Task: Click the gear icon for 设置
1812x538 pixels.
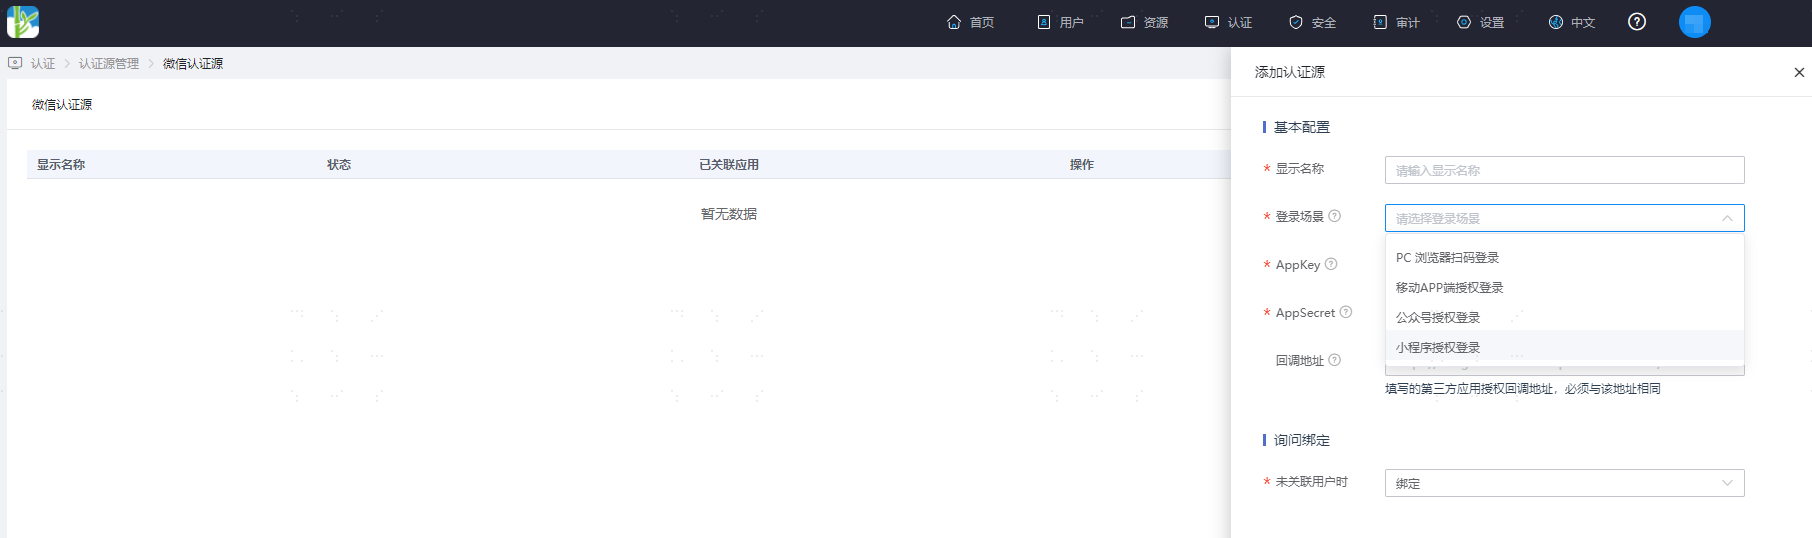Action: 1464,22
